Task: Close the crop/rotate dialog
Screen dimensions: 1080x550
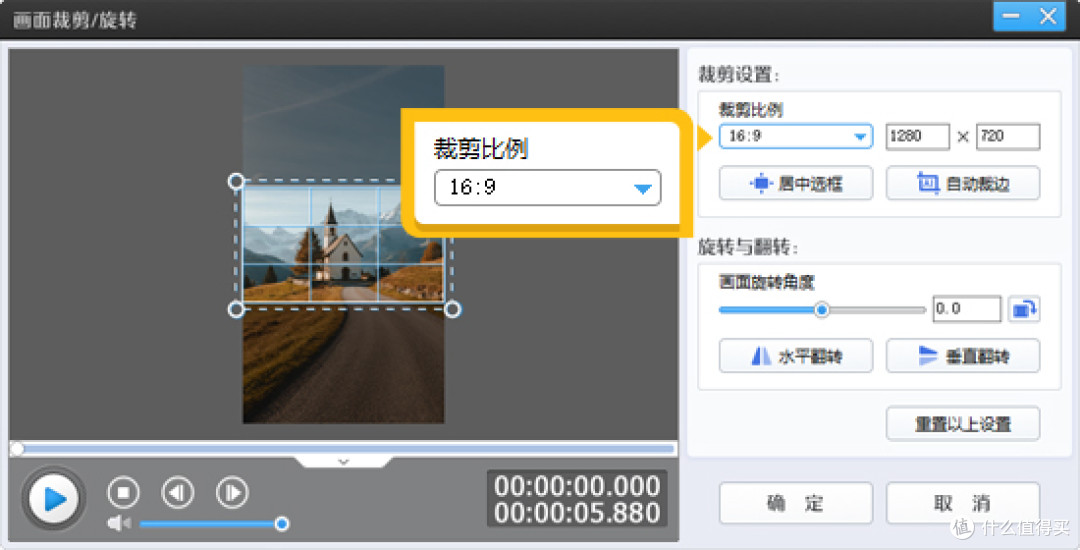Action: (1049, 16)
